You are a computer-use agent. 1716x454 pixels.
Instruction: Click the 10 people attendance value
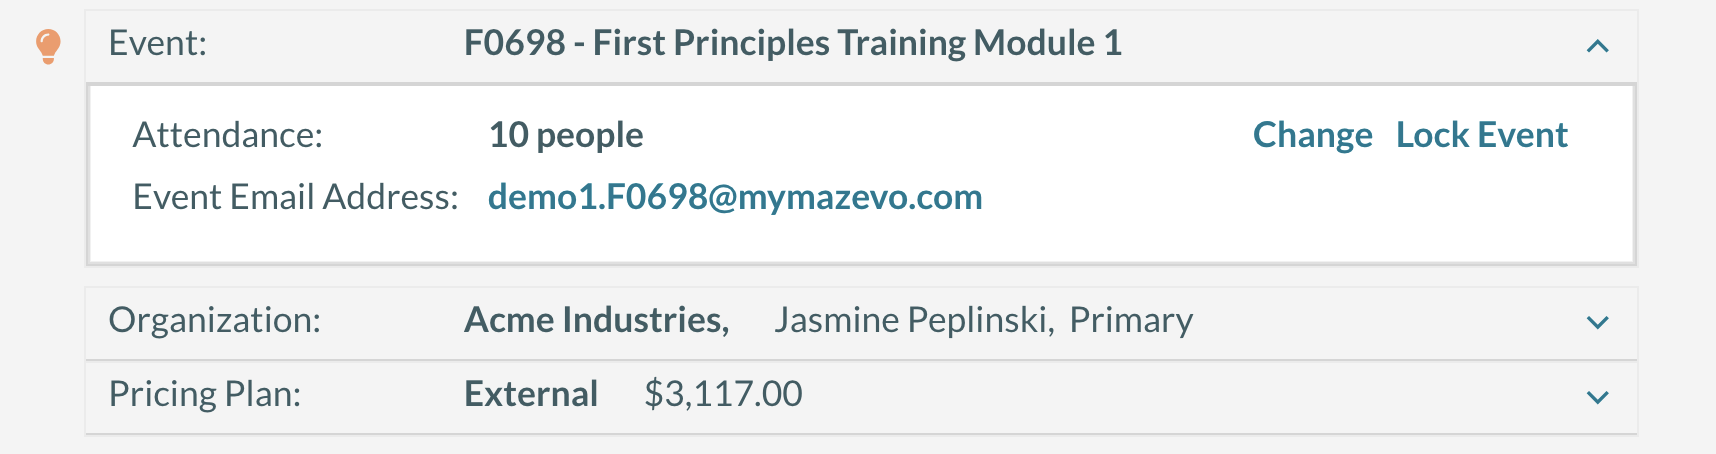(x=566, y=135)
